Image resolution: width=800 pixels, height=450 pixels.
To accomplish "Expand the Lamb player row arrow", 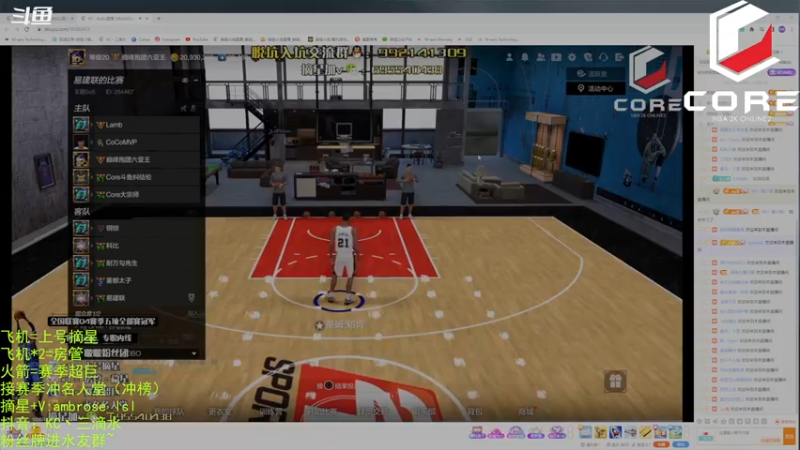I will [92, 124].
